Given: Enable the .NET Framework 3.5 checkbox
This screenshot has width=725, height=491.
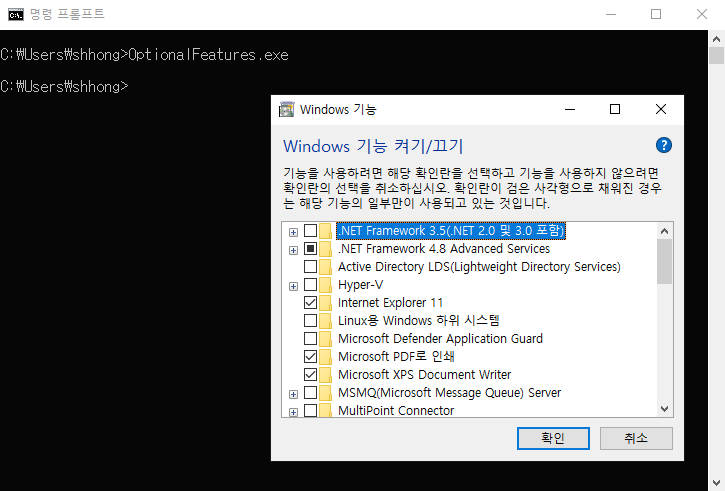Looking at the screenshot, I should click(310, 230).
